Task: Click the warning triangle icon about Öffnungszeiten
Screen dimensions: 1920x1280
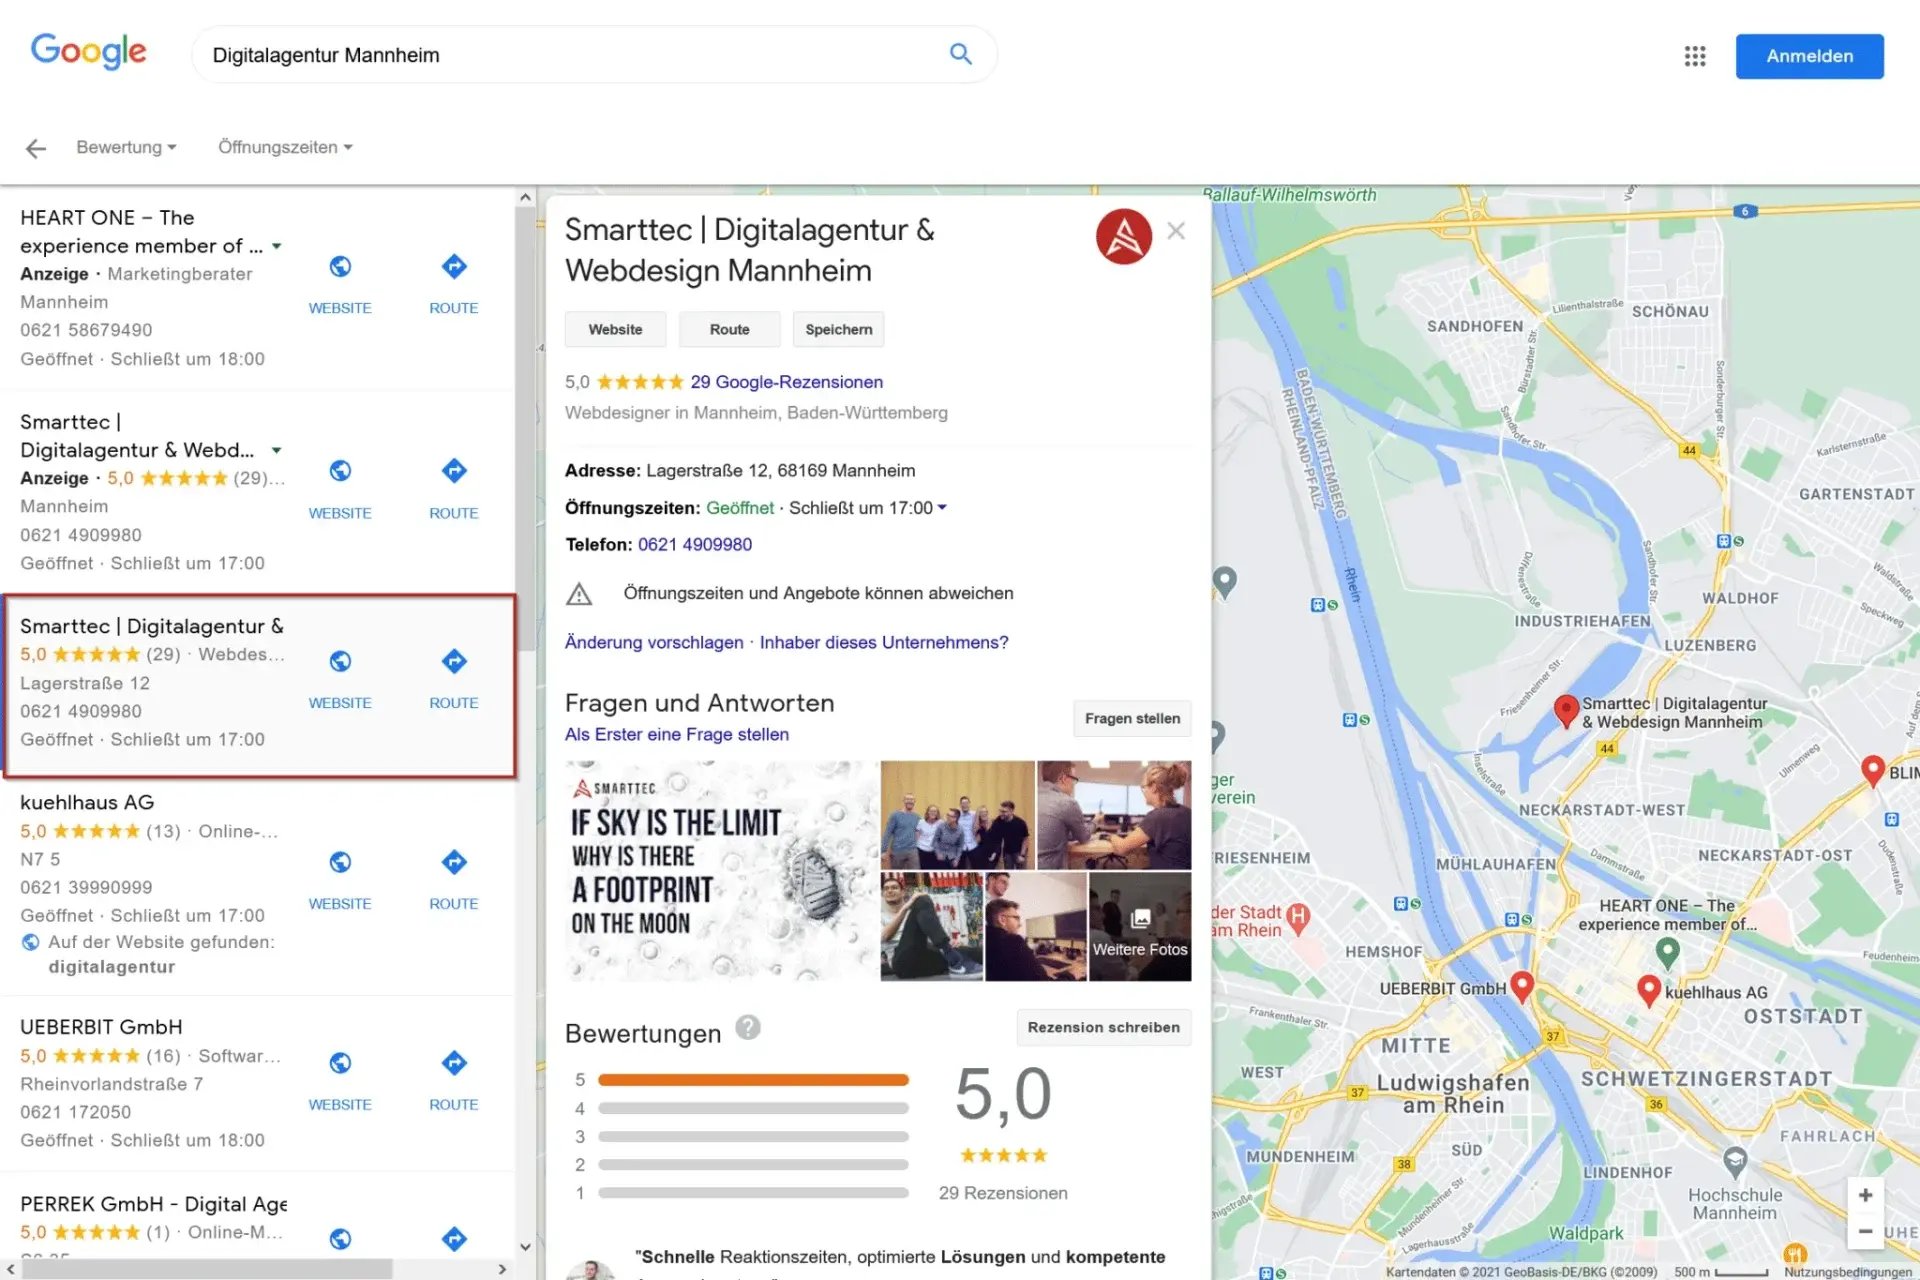Action: (x=578, y=593)
